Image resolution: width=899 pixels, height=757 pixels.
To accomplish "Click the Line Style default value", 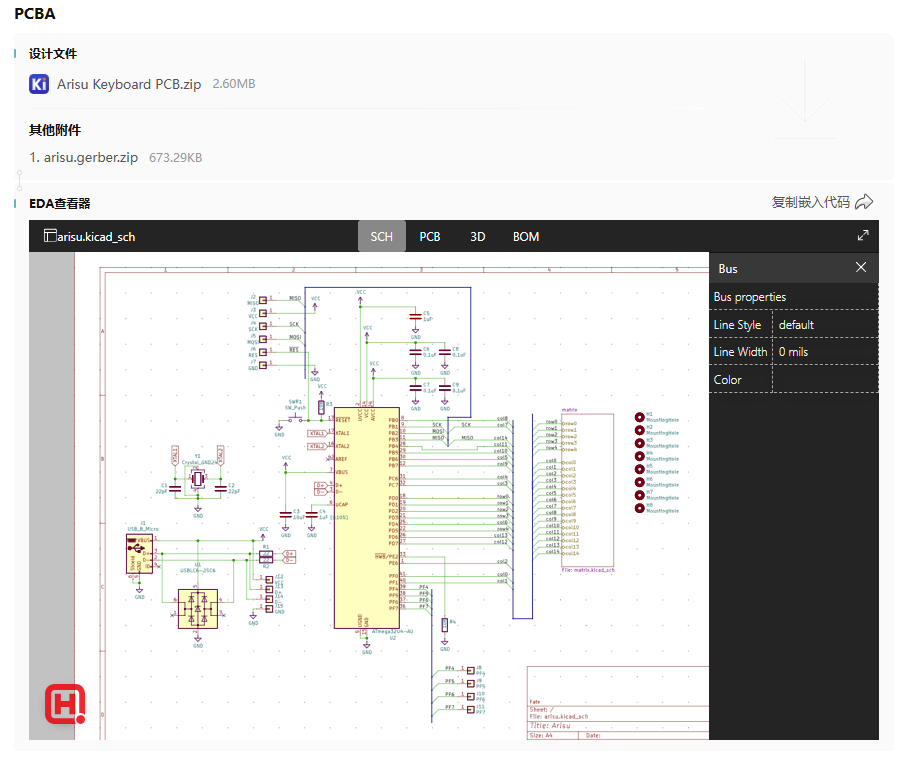I will click(x=796, y=325).
